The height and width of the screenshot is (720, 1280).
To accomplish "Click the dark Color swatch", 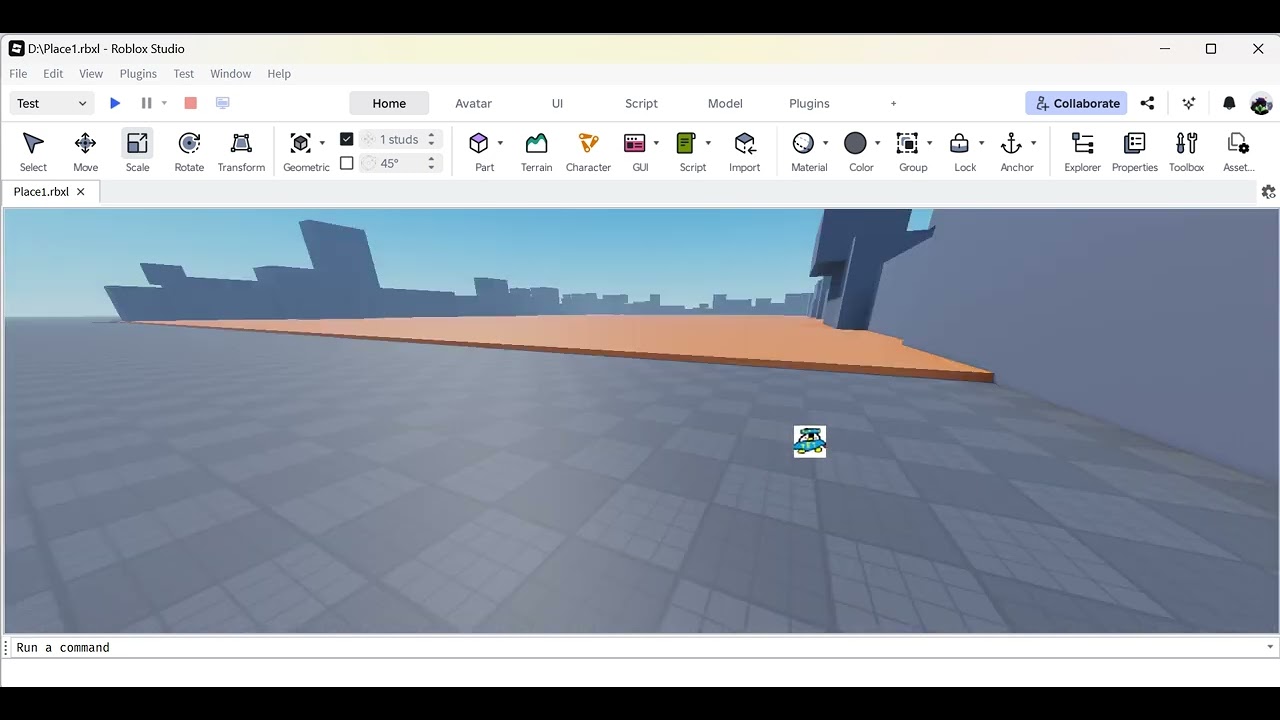I will (855, 143).
